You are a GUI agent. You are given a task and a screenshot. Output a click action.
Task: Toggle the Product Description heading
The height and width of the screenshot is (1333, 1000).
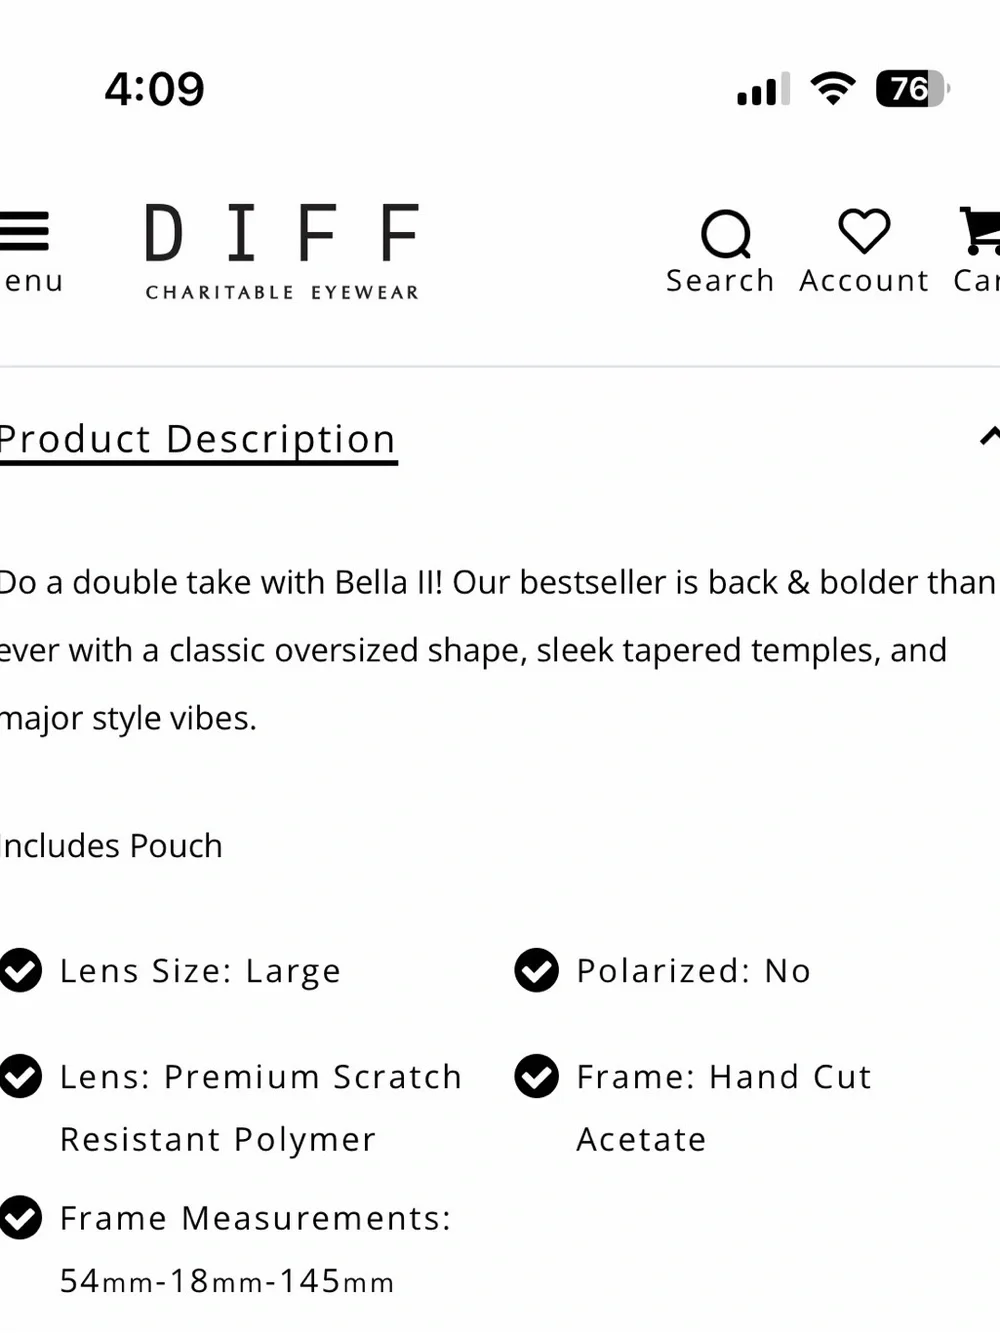pyautogui.click(x=198, y=440)
